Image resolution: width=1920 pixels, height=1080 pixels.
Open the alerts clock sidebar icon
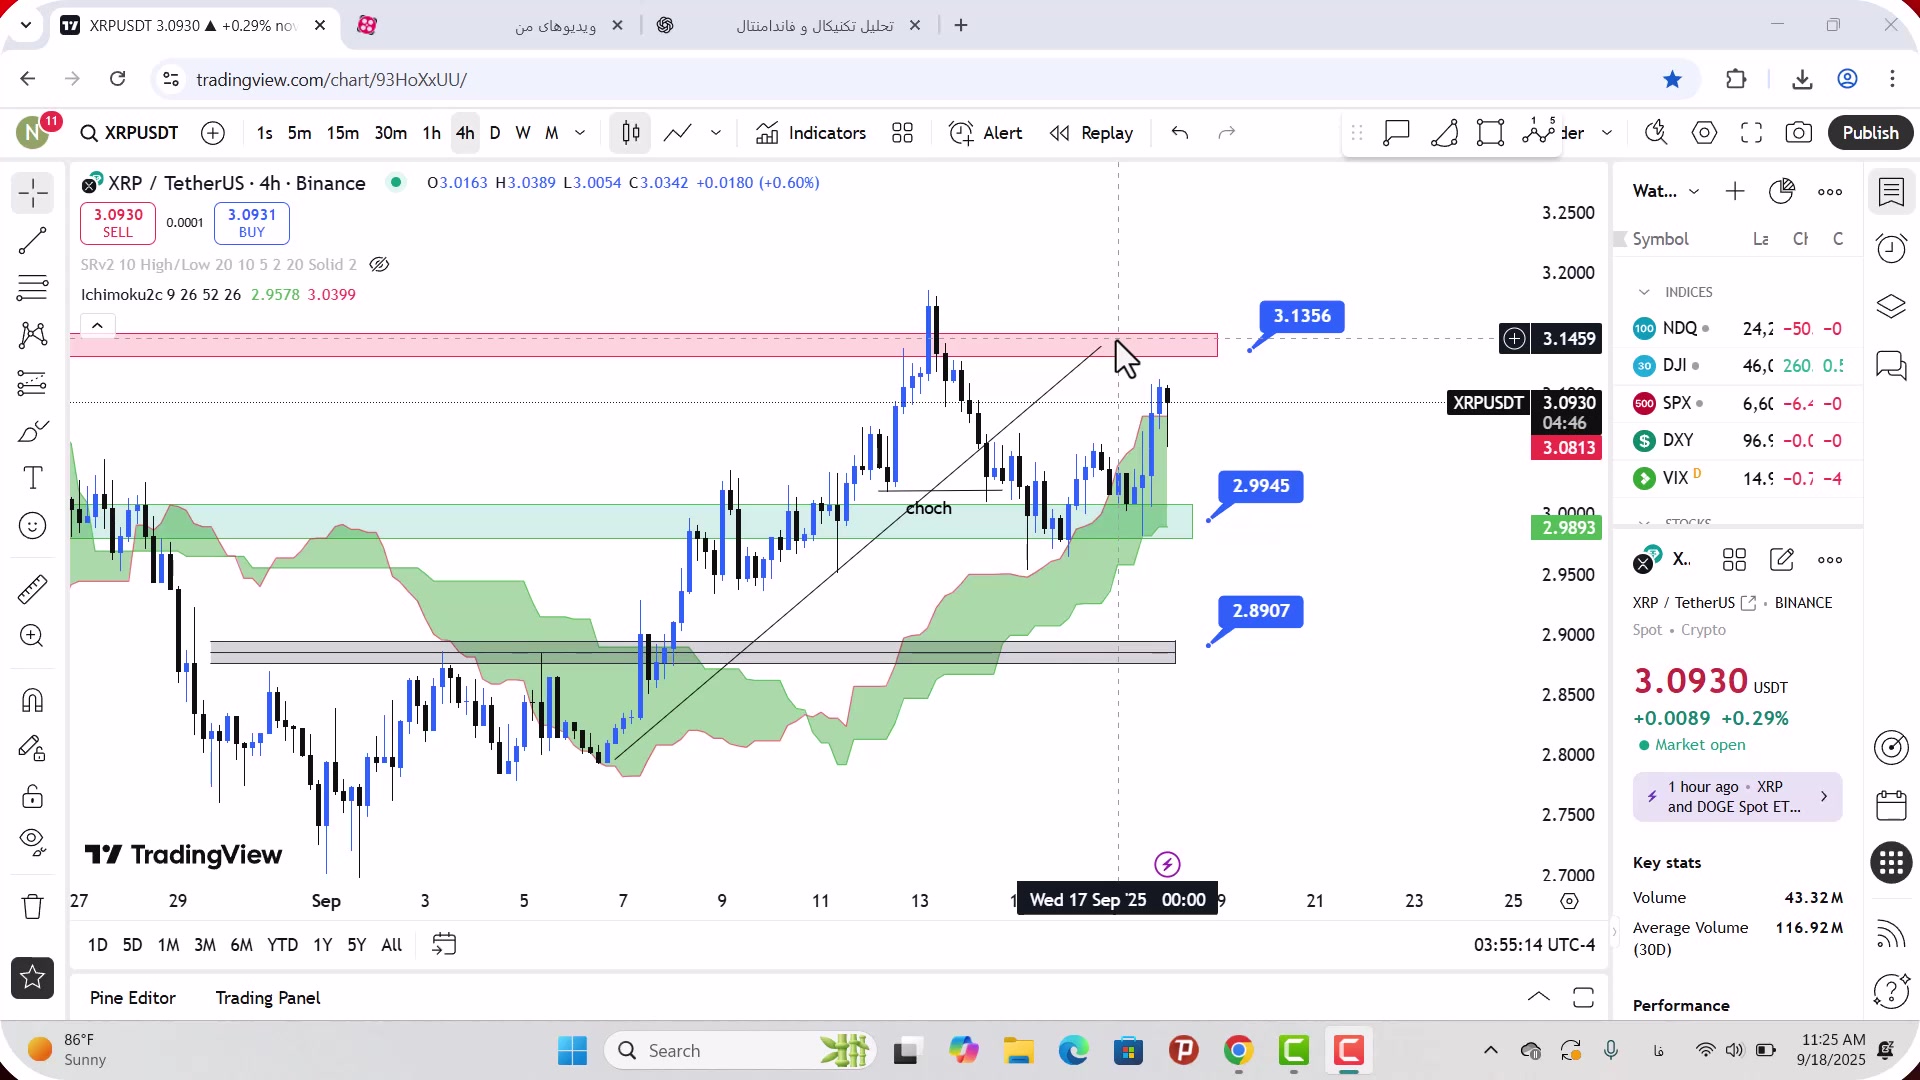click(1892, 248)
